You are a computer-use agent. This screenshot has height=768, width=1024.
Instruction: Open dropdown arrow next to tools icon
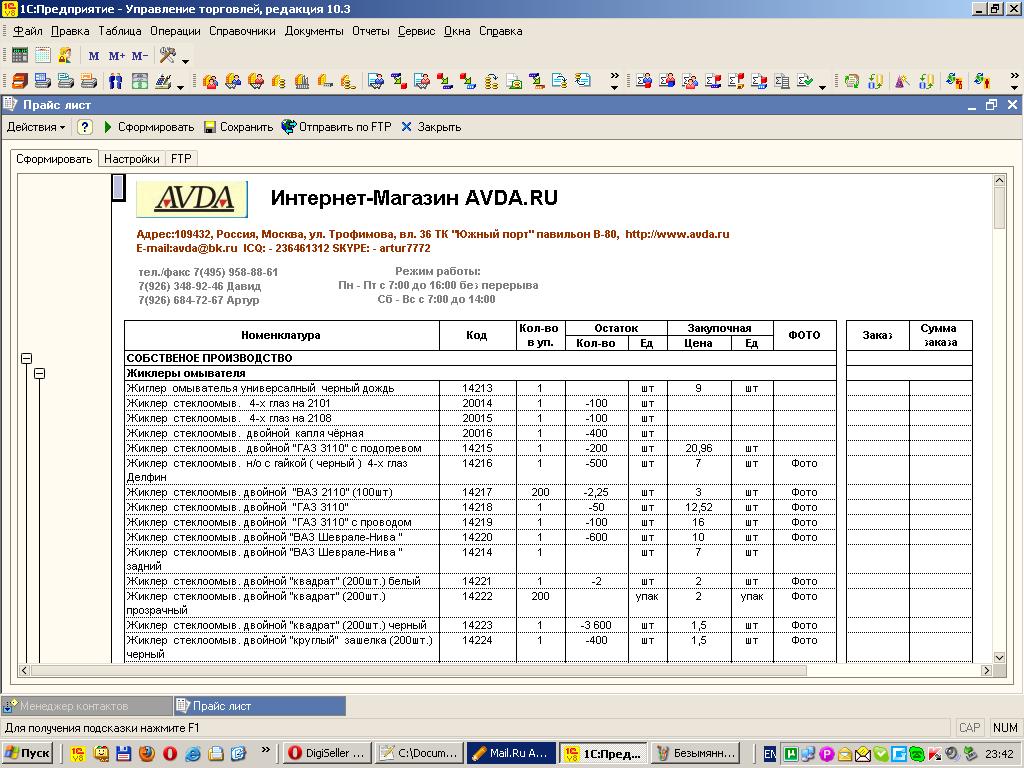185,61
